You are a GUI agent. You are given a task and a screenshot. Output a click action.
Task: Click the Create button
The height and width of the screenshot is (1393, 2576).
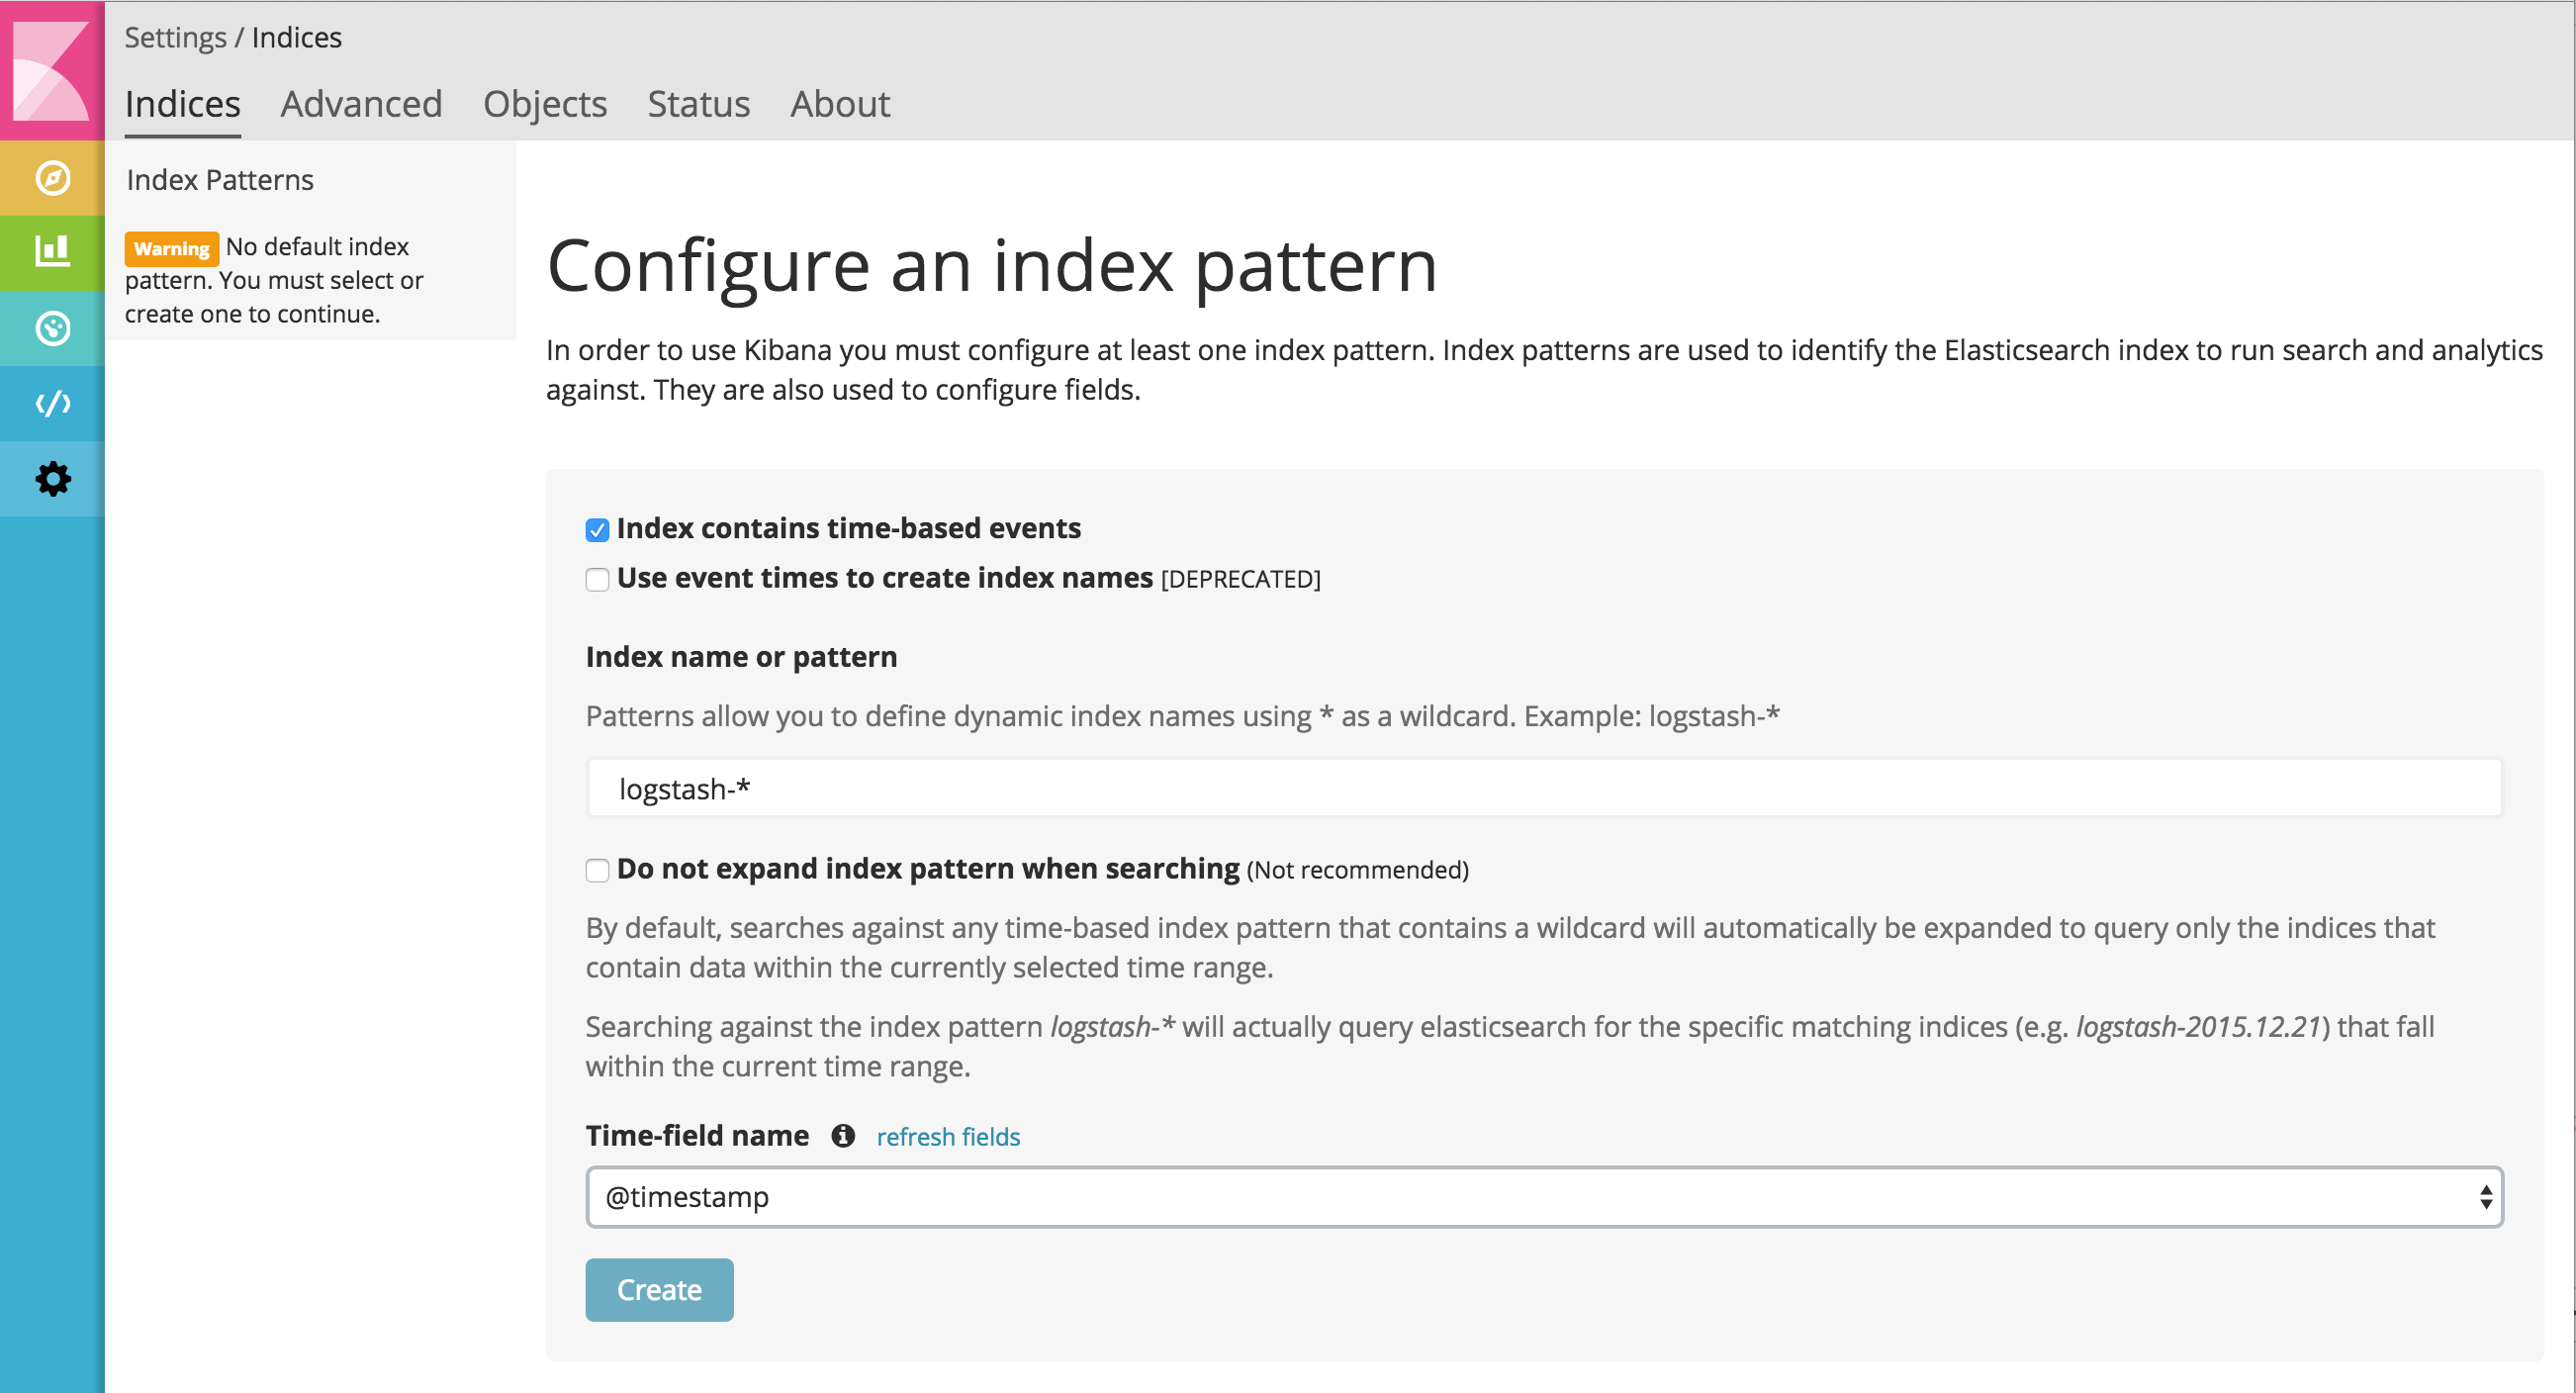tap(660, 1290)
